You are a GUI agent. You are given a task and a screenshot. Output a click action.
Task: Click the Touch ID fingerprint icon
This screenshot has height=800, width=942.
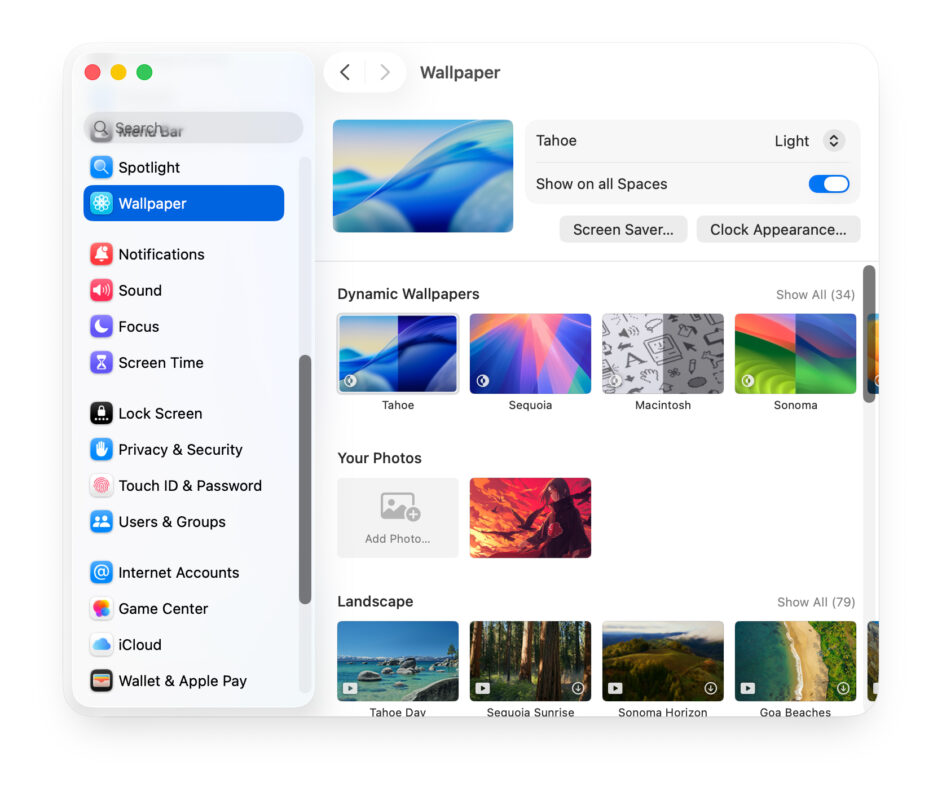(x=101, y=485)
